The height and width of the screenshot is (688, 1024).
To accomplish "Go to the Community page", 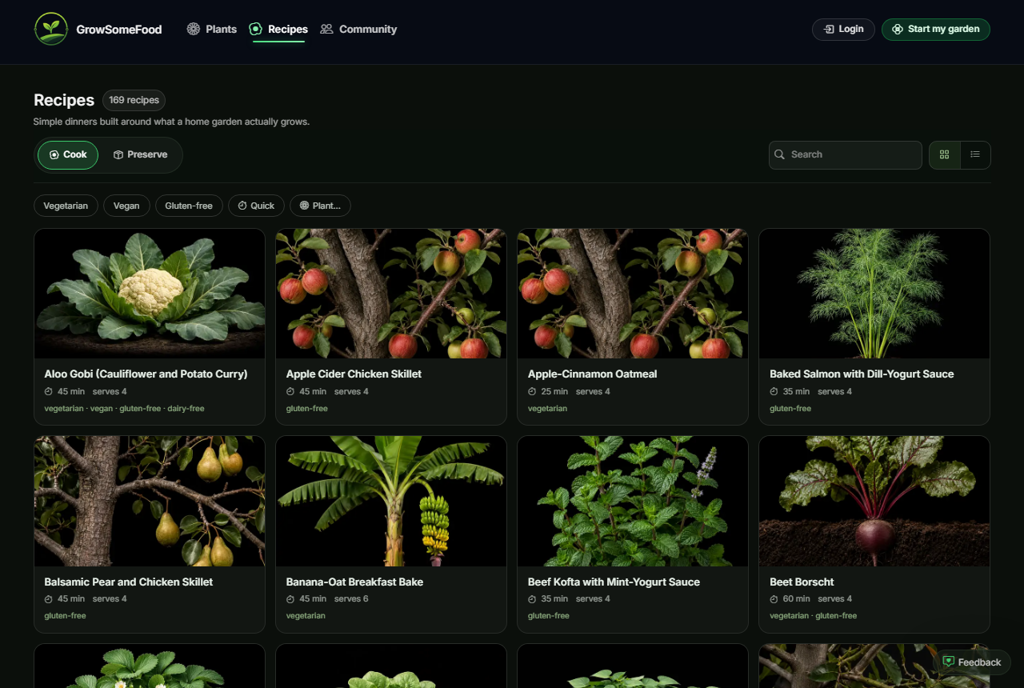I will pos(359,29).
